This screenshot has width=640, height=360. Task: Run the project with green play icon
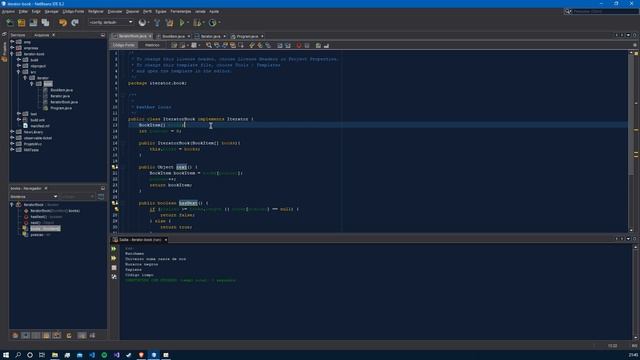click(x=182, y=23)
